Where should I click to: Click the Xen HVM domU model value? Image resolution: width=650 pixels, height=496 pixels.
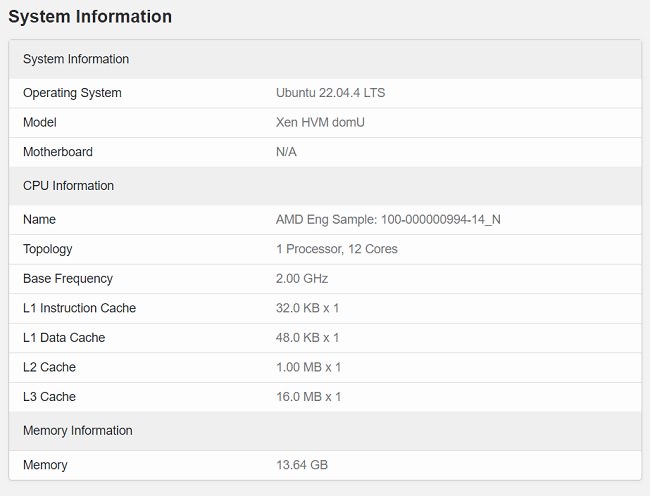coord(320,122)
